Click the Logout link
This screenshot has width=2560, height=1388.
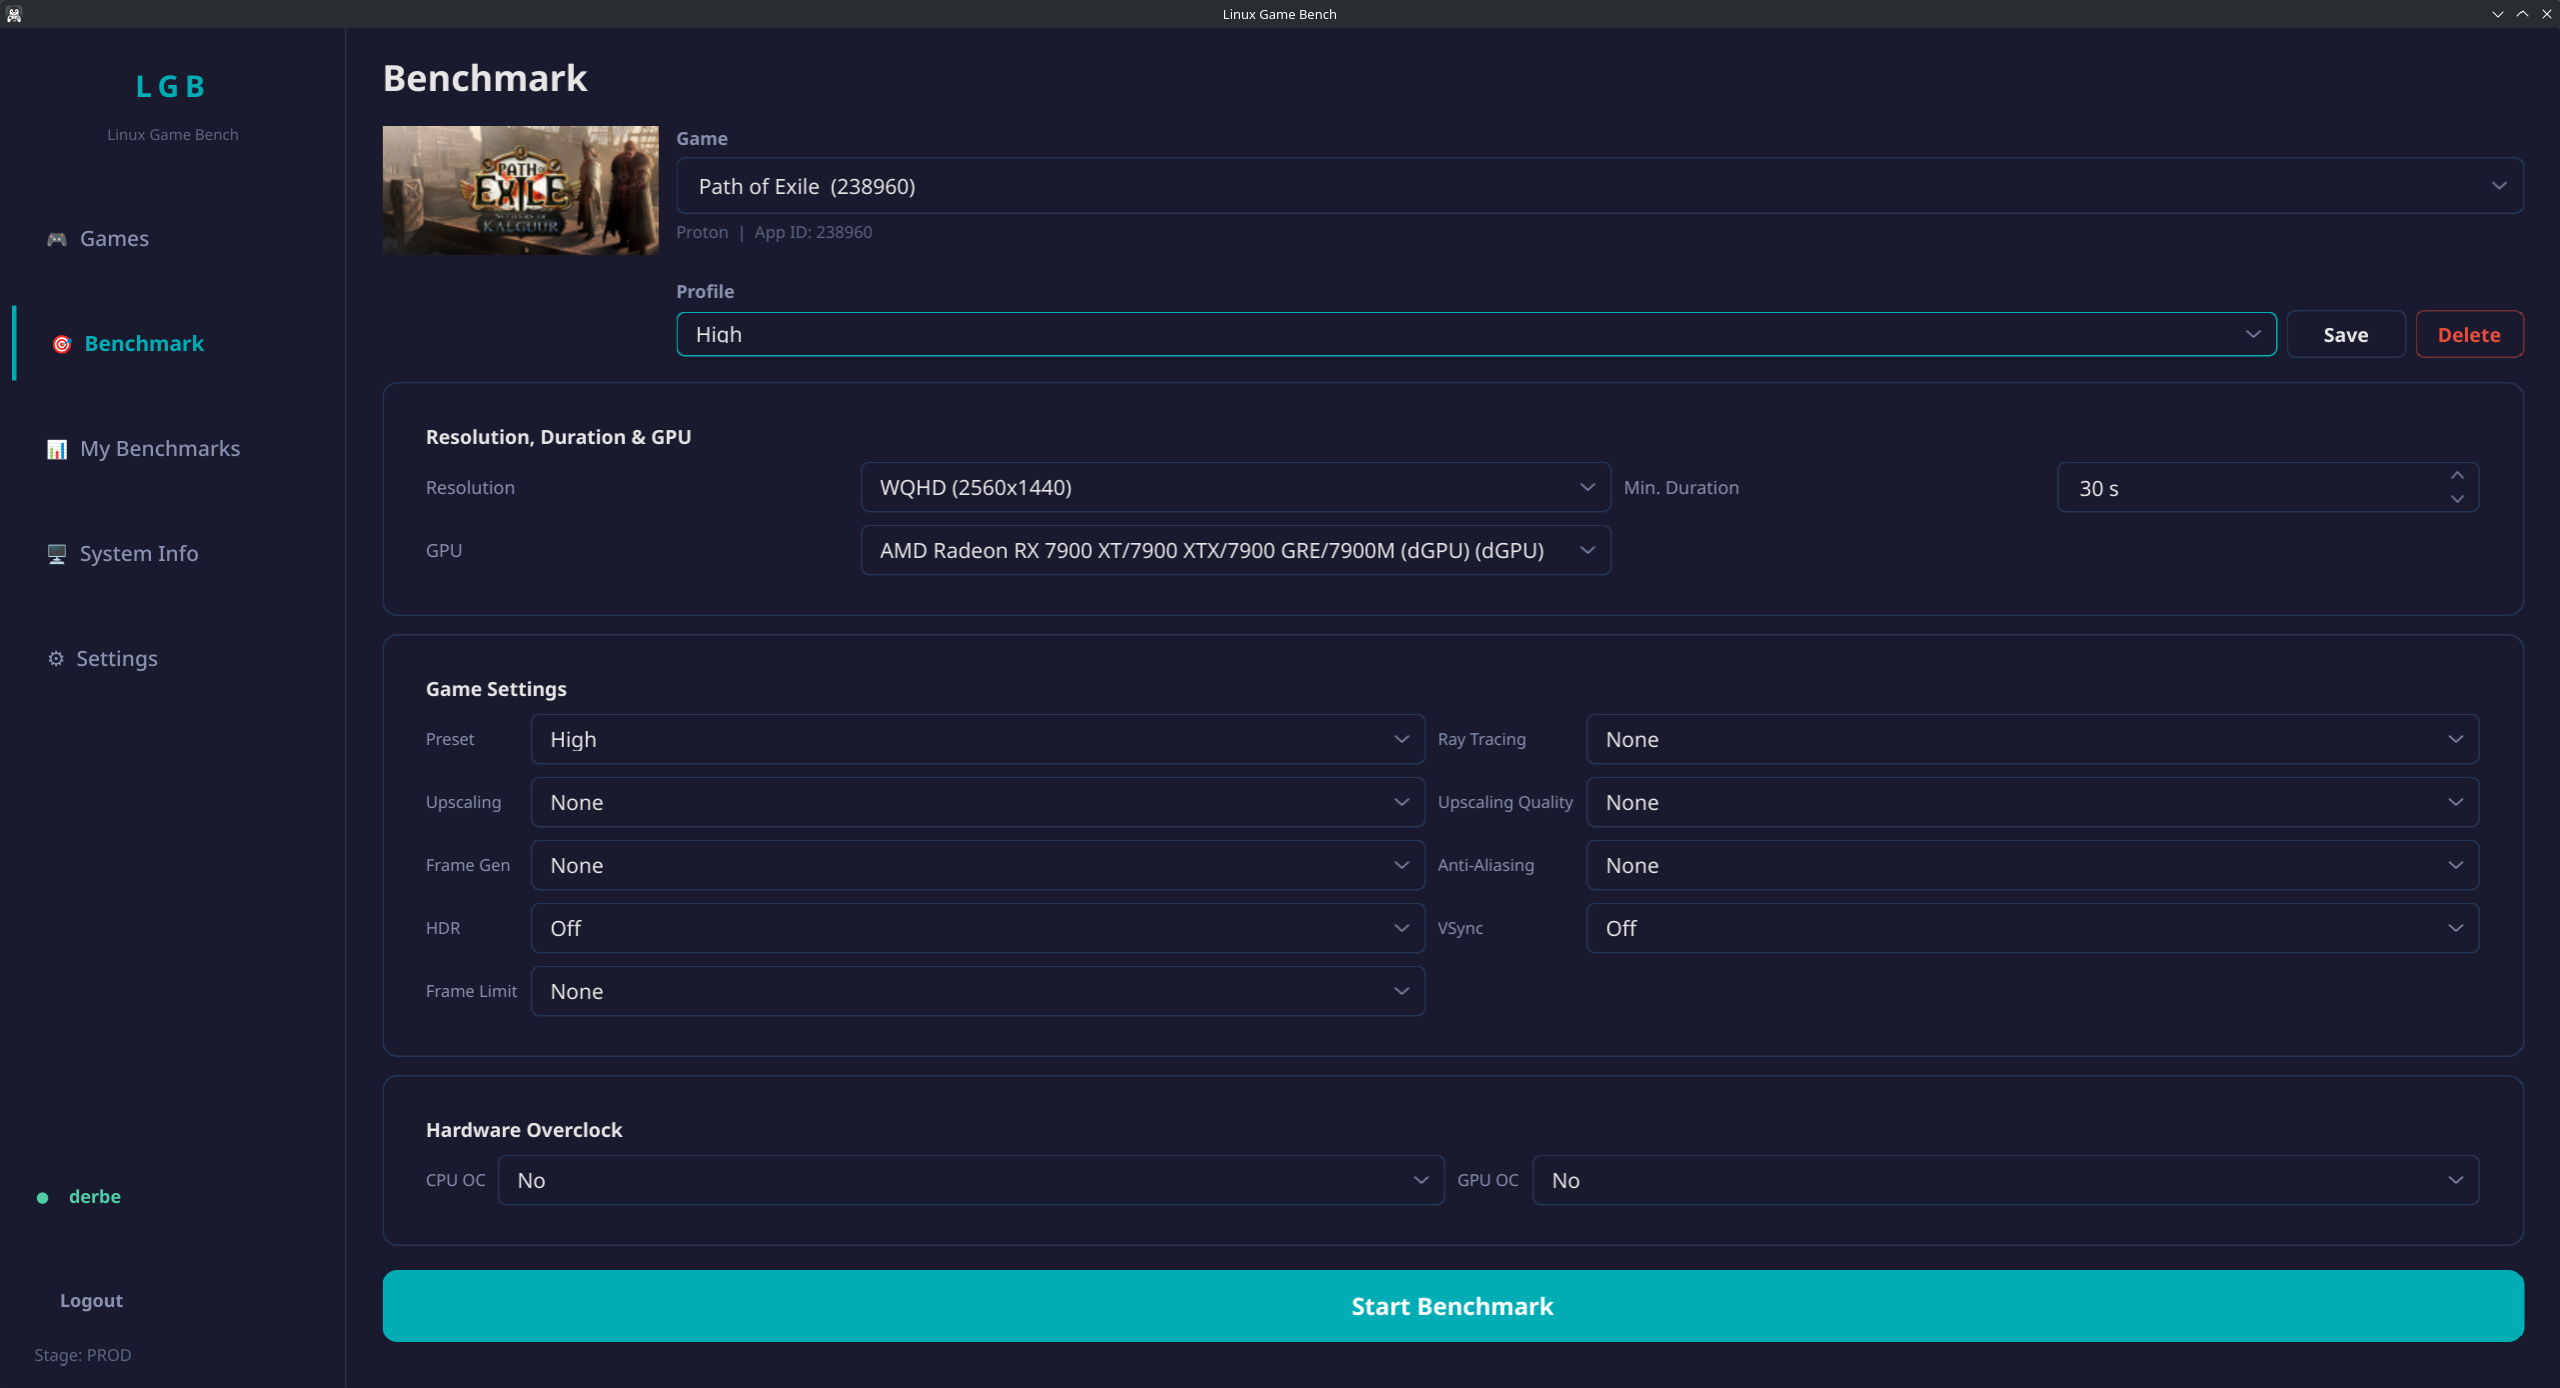pos(90,1300)
